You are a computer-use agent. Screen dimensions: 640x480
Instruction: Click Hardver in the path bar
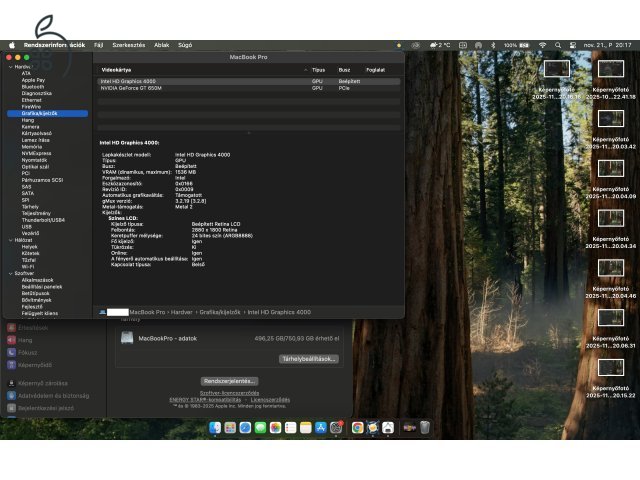click(x=182, y=312)
